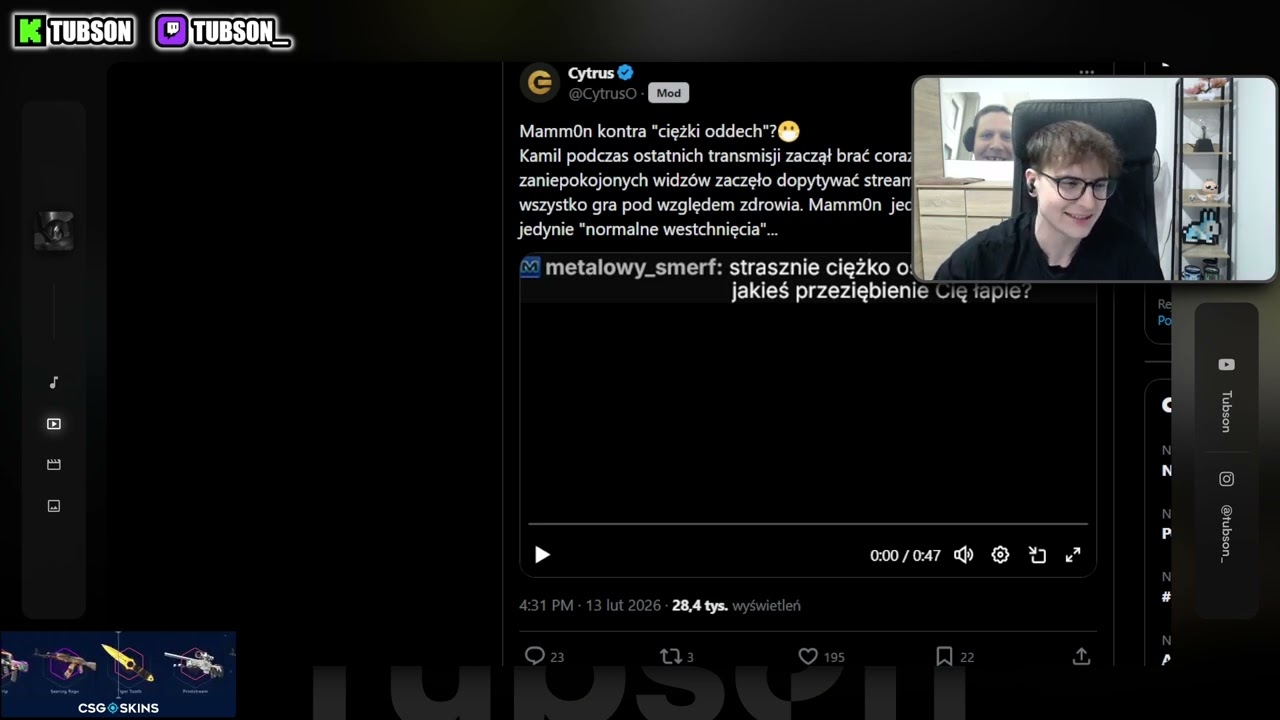1280x720 pixels.
Task: Open the Cytrus profile avatar
Action: point(540,82)
